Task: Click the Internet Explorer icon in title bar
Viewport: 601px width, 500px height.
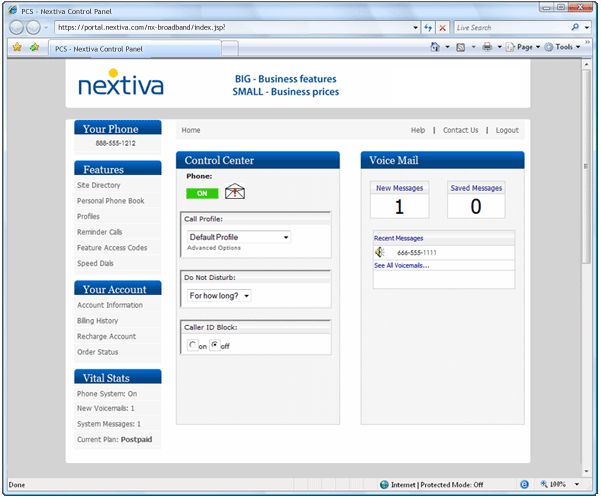Action: (x=13, y=10)
